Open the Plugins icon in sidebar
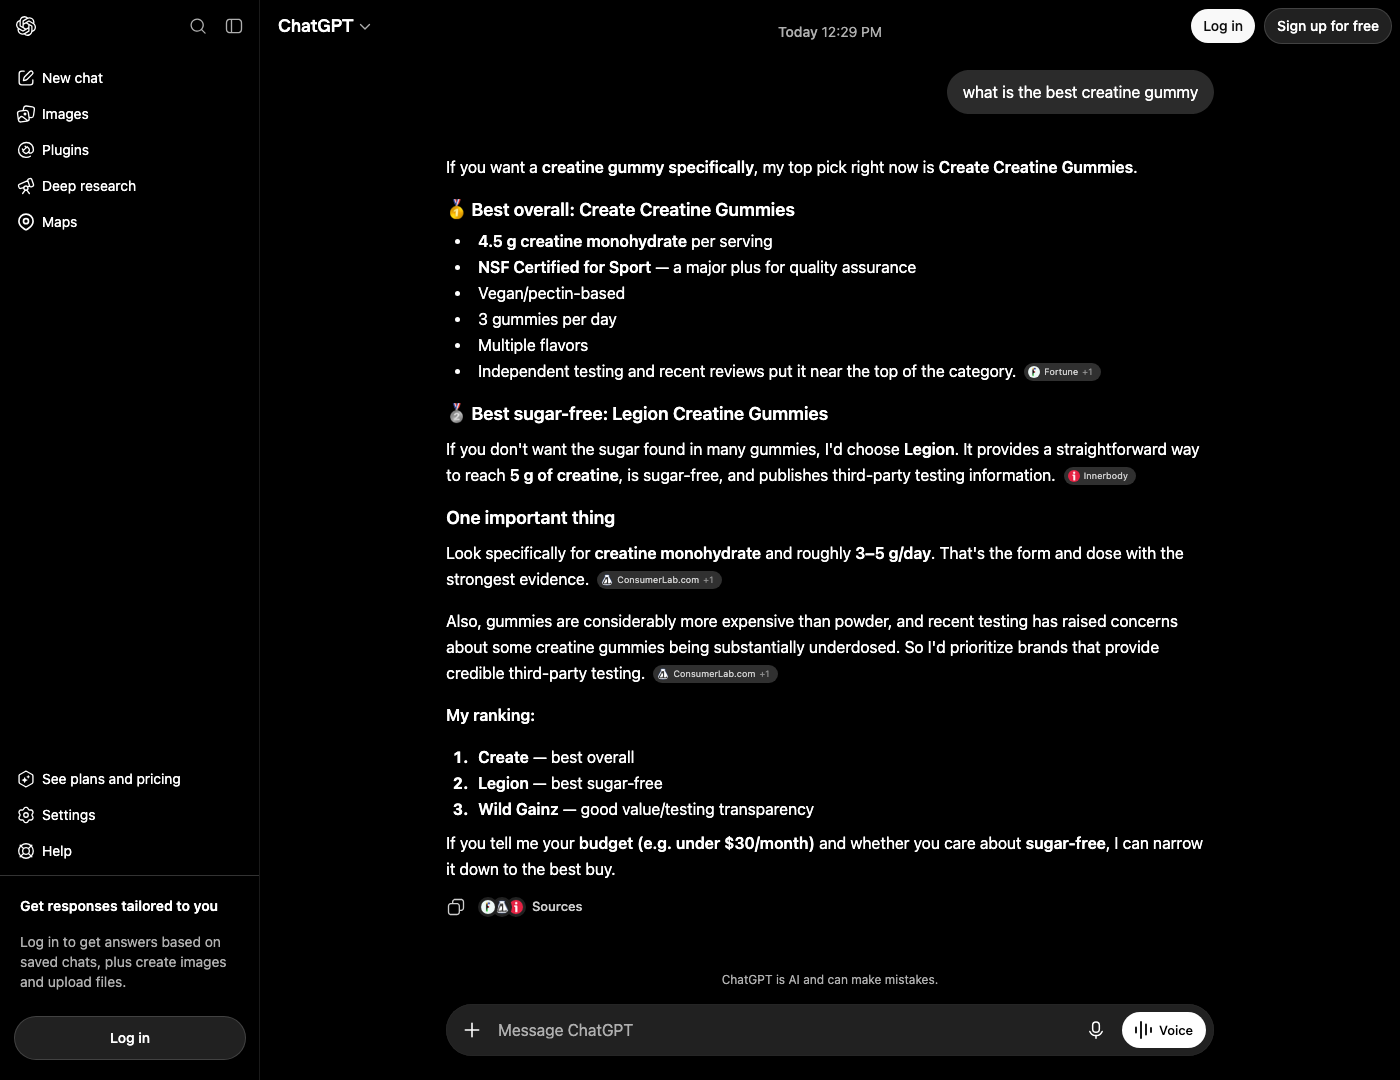 [26, 150]
